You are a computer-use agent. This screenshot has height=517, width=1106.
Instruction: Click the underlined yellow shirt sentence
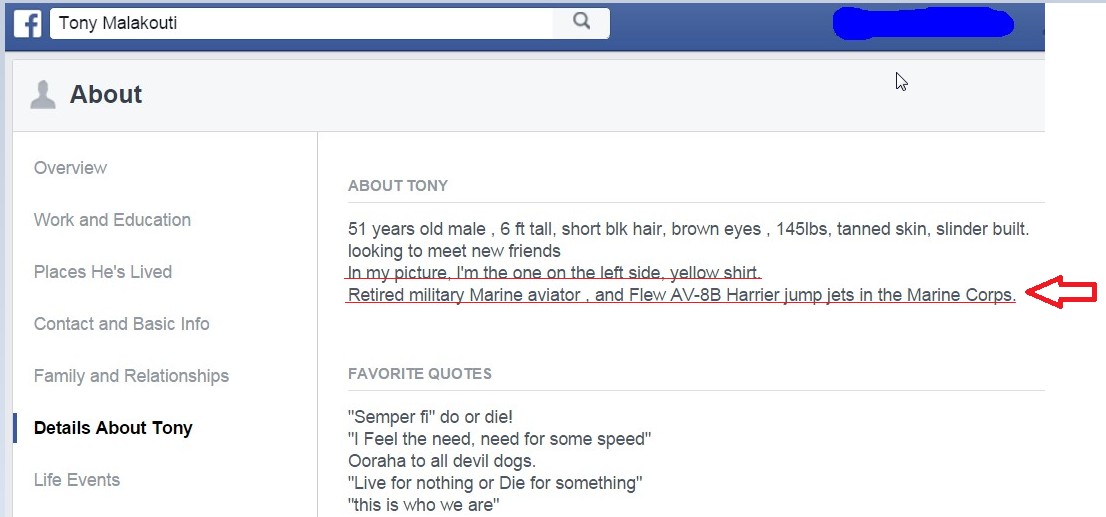pos(554,273)
